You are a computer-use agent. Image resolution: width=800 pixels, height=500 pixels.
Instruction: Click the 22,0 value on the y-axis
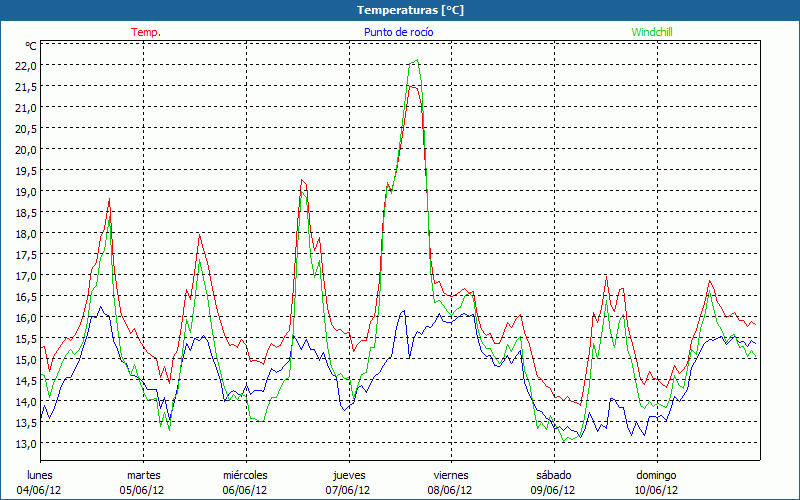tap(26, 65)
